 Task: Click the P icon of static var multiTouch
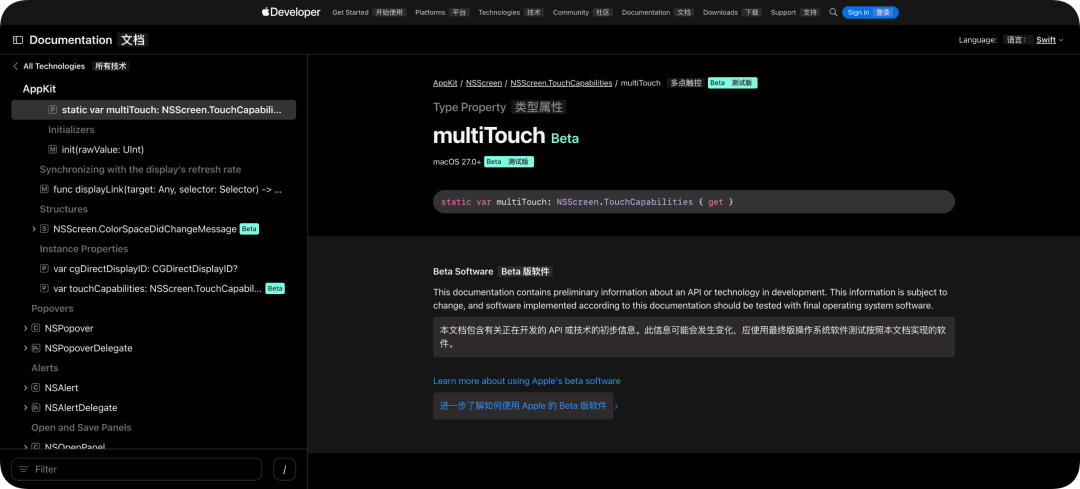tap(52, 110)
